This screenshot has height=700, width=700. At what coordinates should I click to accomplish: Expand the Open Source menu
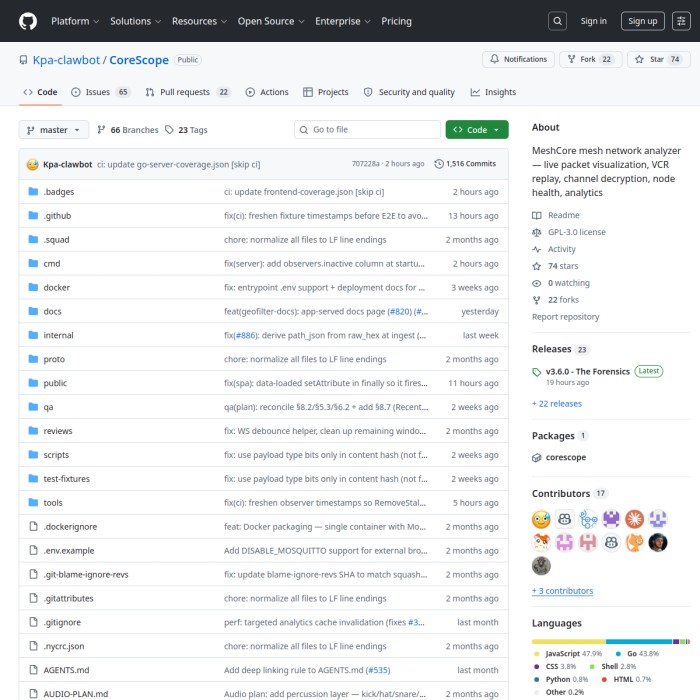(x=271, y=21)
